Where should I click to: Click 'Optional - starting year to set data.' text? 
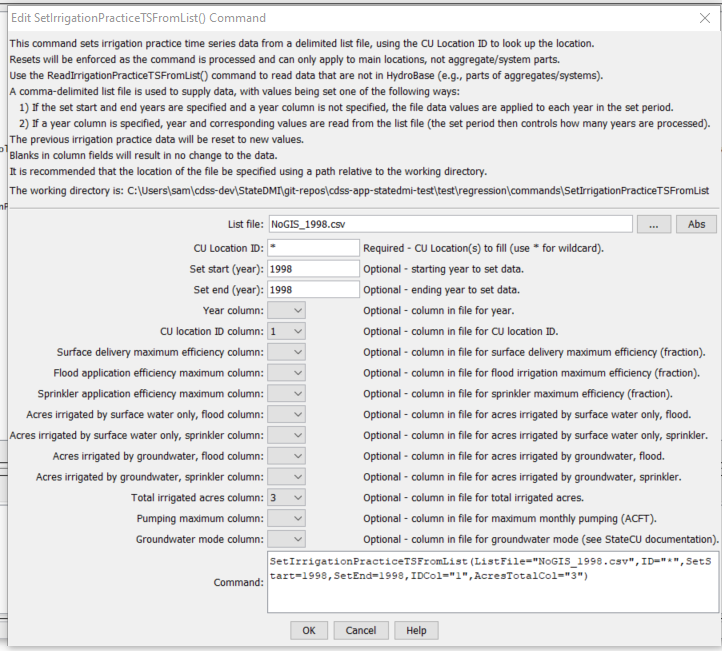tap(443, 269)
